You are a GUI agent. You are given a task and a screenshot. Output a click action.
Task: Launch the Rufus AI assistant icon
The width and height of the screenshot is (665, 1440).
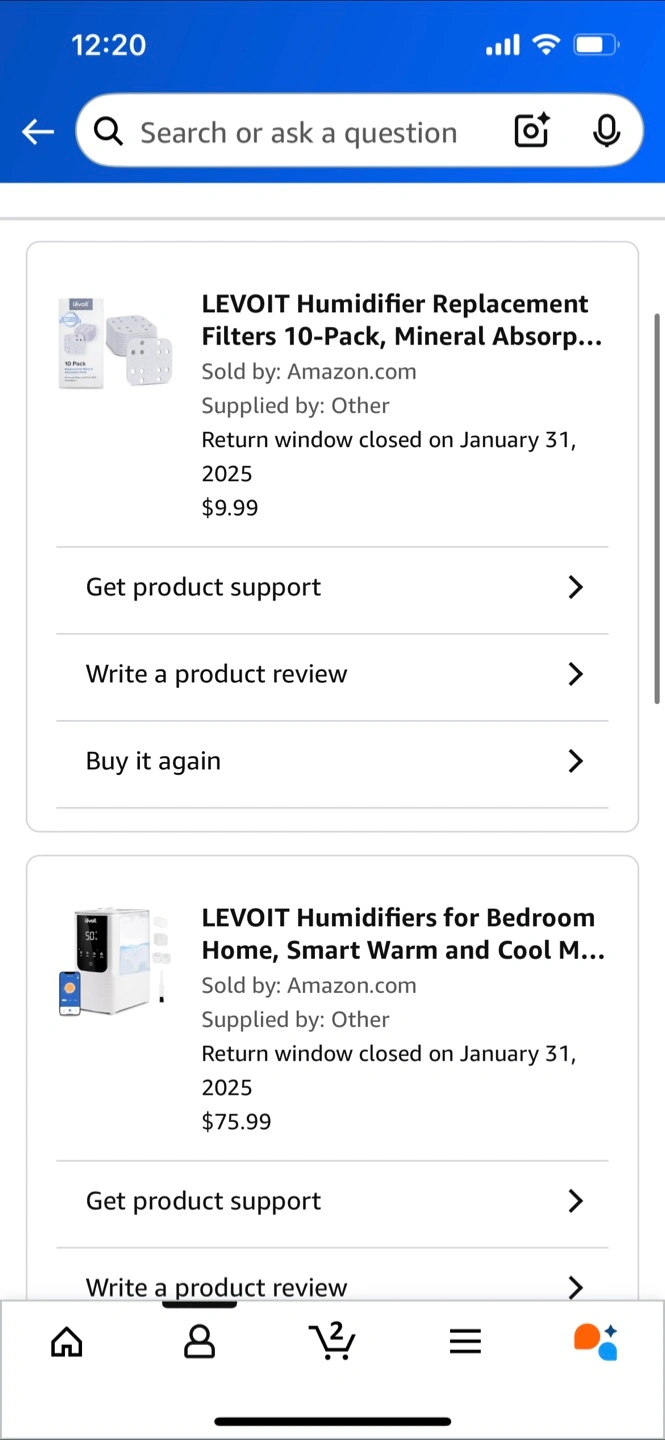[596, 1342]
